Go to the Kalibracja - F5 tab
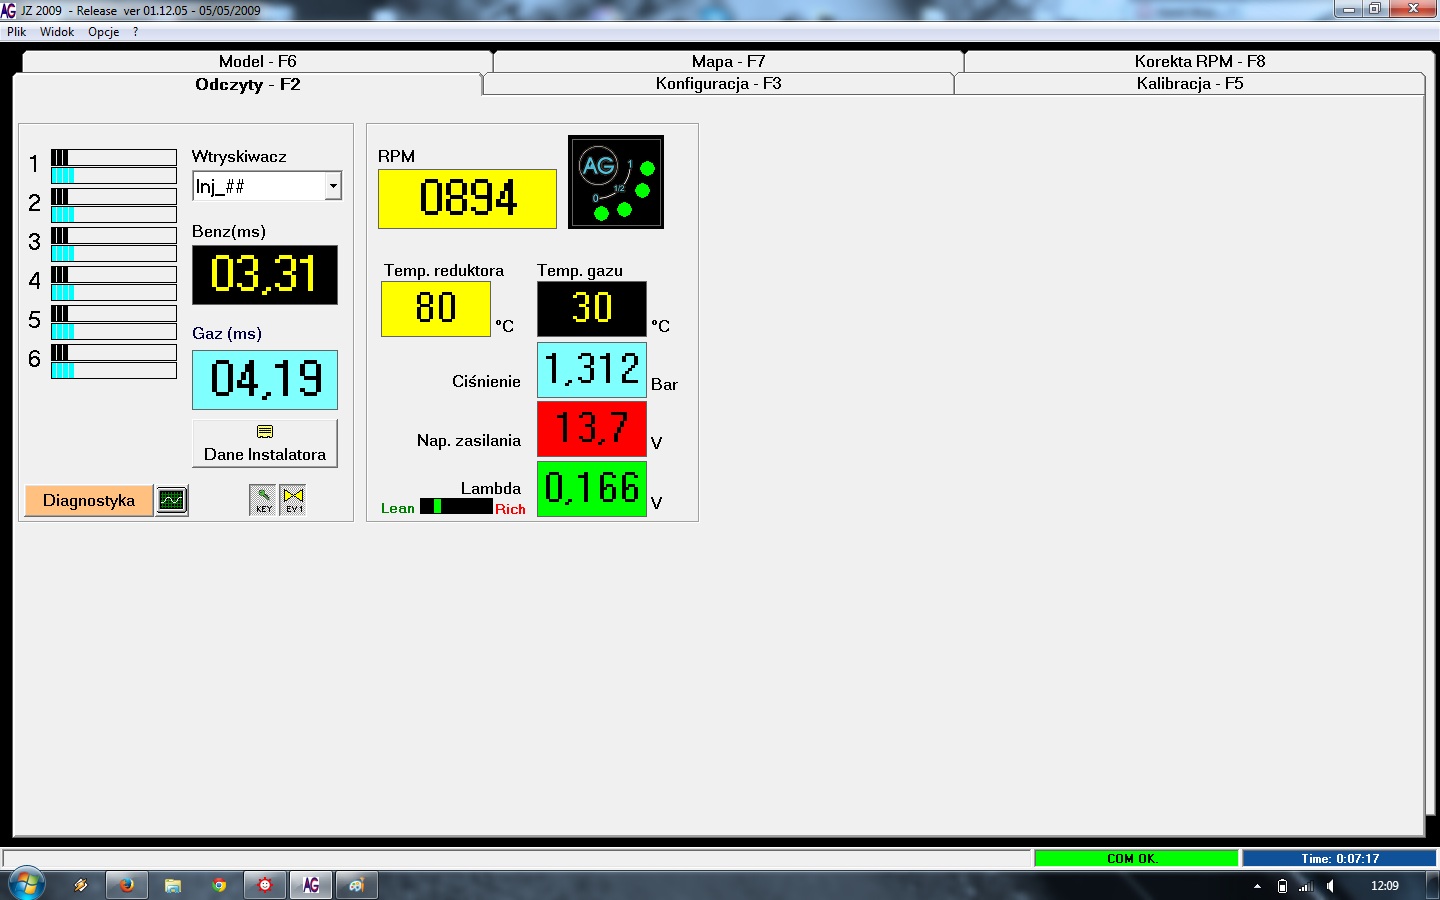 [x=1189, y=84]
